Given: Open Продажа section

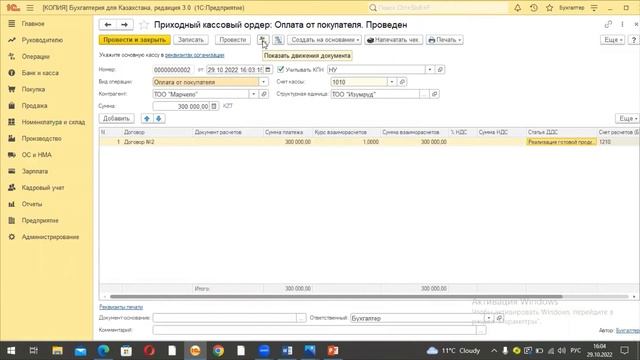Looking at the screenshot, I should click(34, 105).
